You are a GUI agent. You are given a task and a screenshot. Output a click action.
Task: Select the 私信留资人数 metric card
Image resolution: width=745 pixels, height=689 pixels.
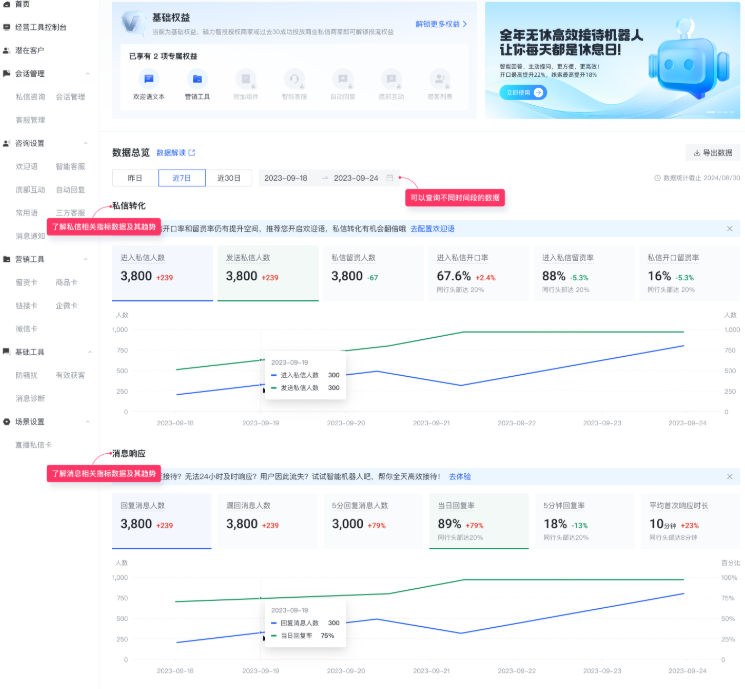pyautogui.click(x=373, y=273)
